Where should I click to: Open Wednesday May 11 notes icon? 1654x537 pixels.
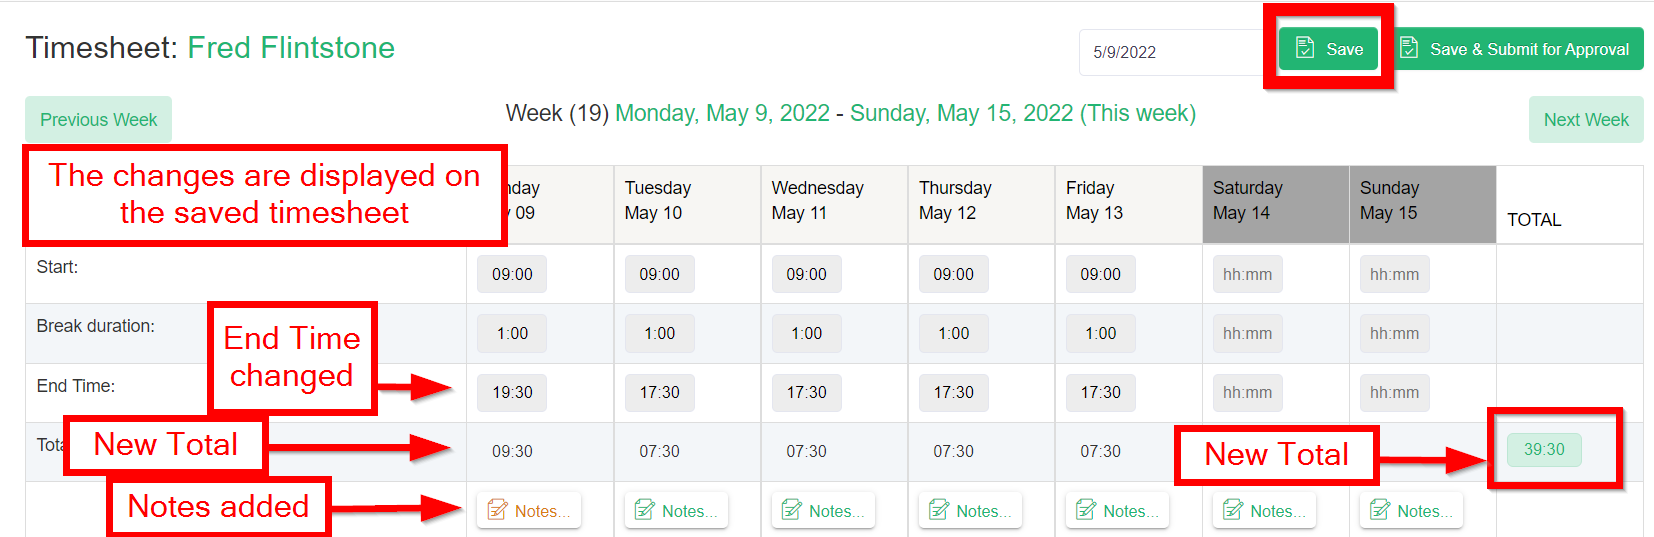[x=792, y=510]
